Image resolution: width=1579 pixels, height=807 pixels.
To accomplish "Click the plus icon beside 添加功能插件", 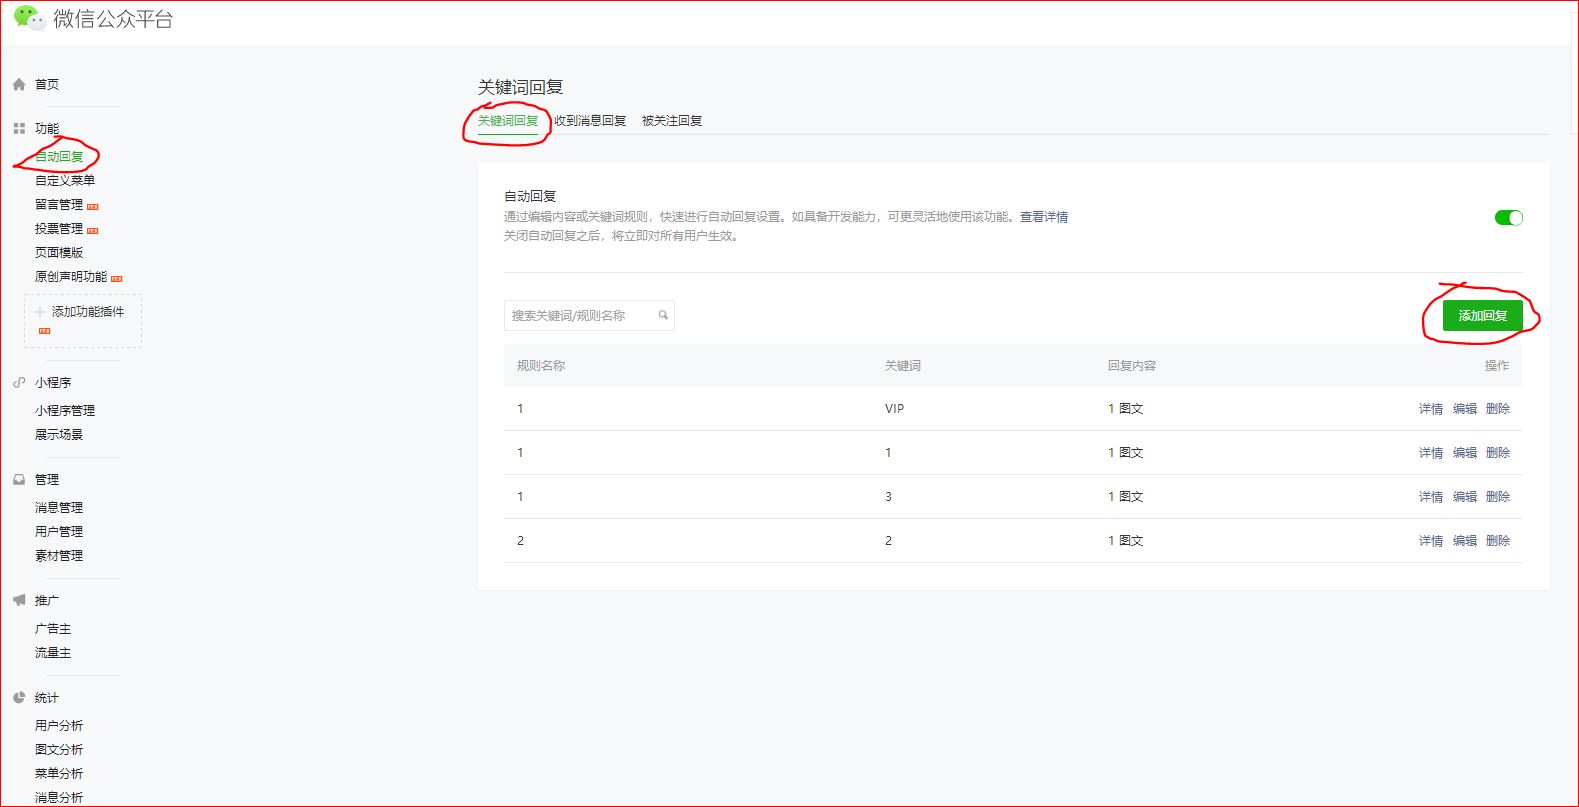I will point(40,312).
